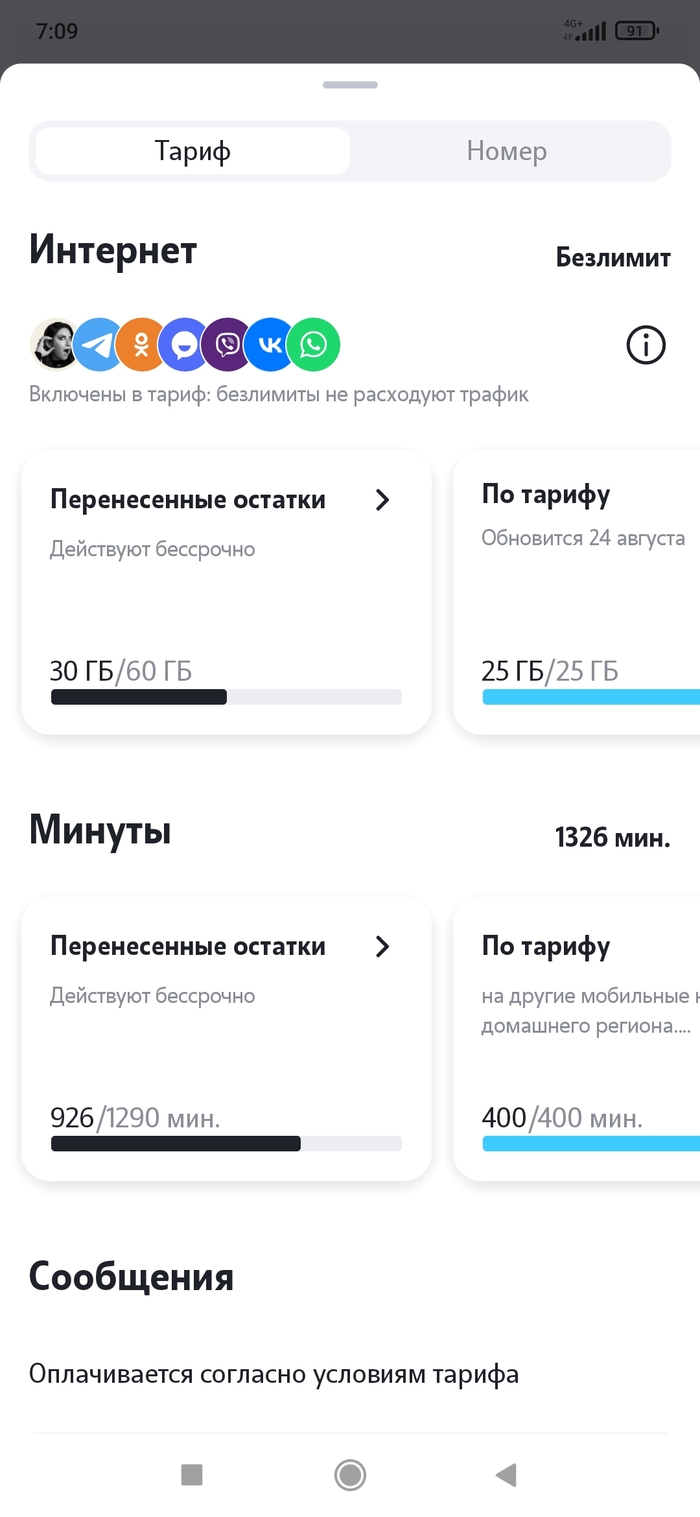
Task: Tap the Viber purple icon
Action: pyautogui.click(x=227, y=346)
